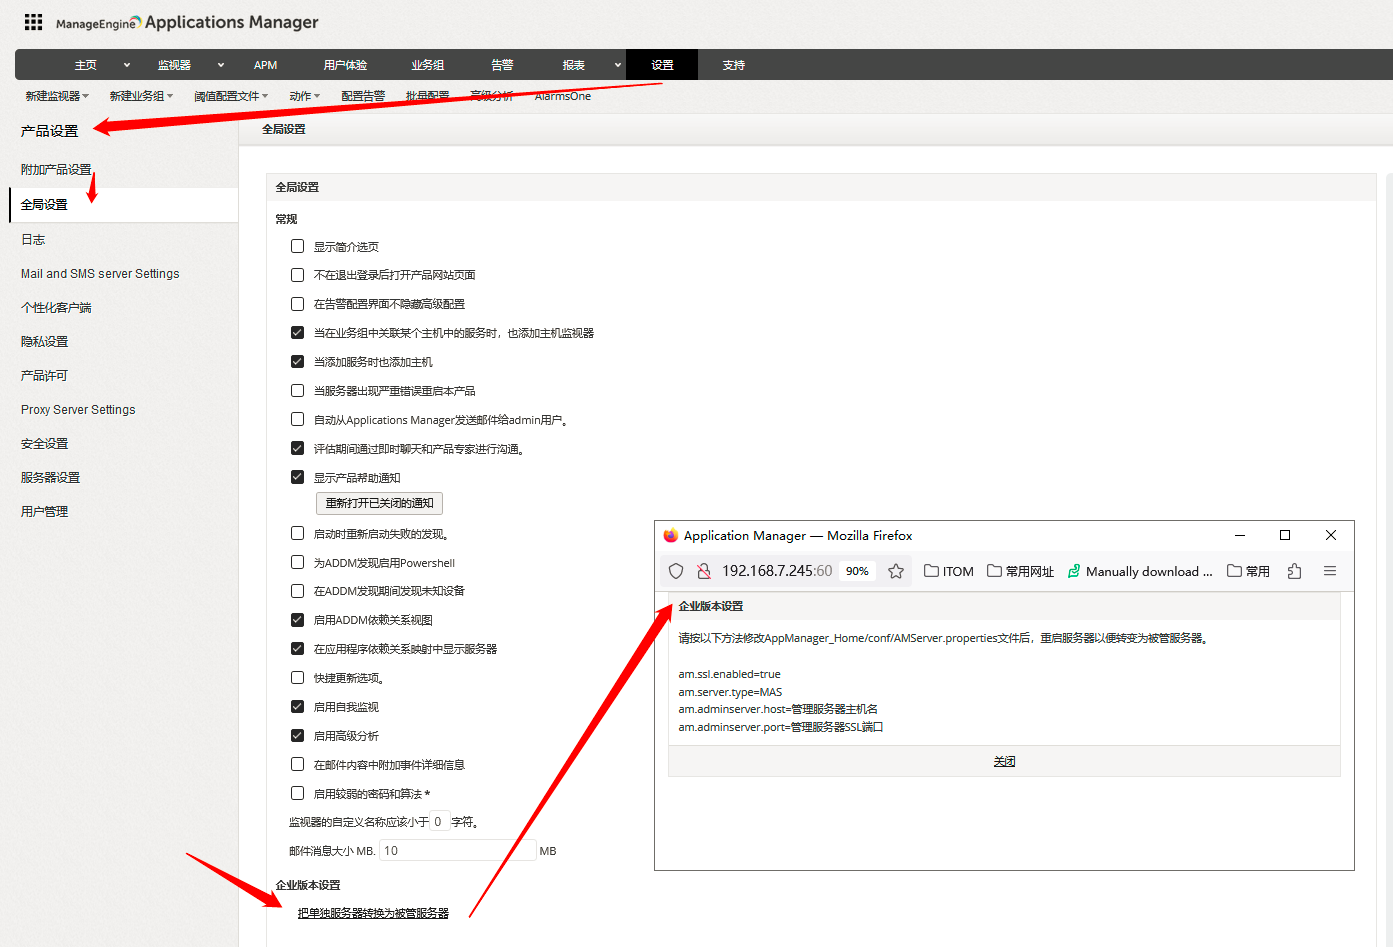
Task: Toggle 快捷更新选项 checkbox
Action: pos(297,678)
